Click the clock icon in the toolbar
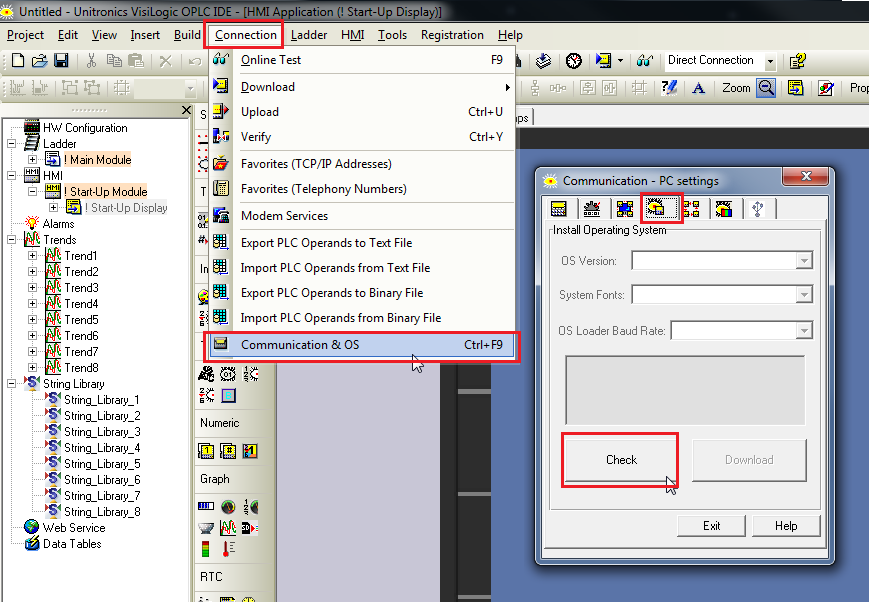Image resolution: width=869 pixels, height=602 pixels. (574, 60)
